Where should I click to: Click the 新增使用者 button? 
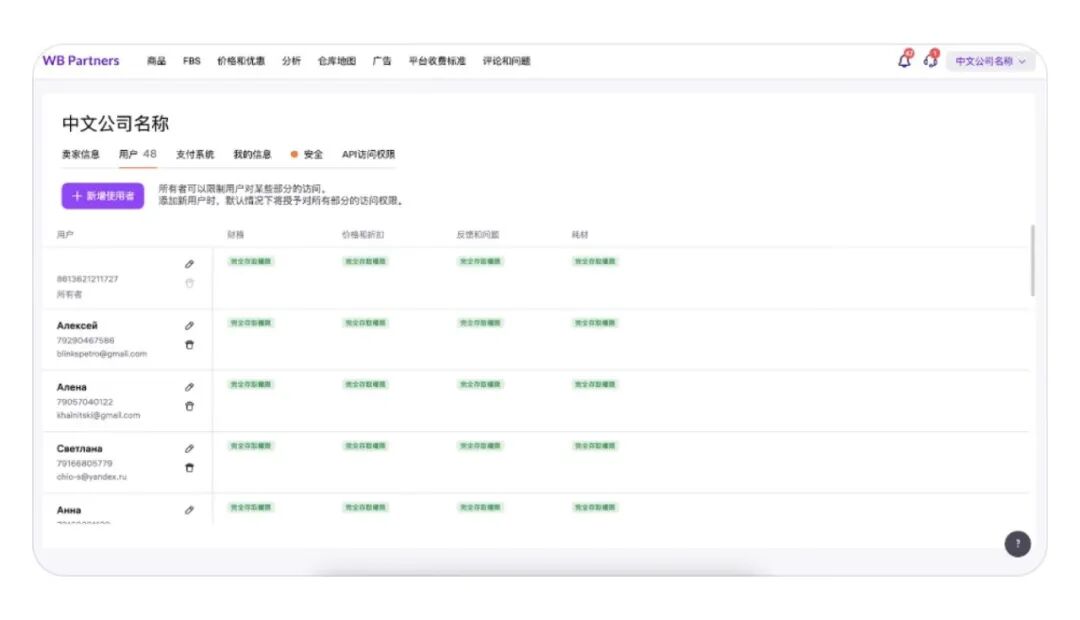point(103,196)
